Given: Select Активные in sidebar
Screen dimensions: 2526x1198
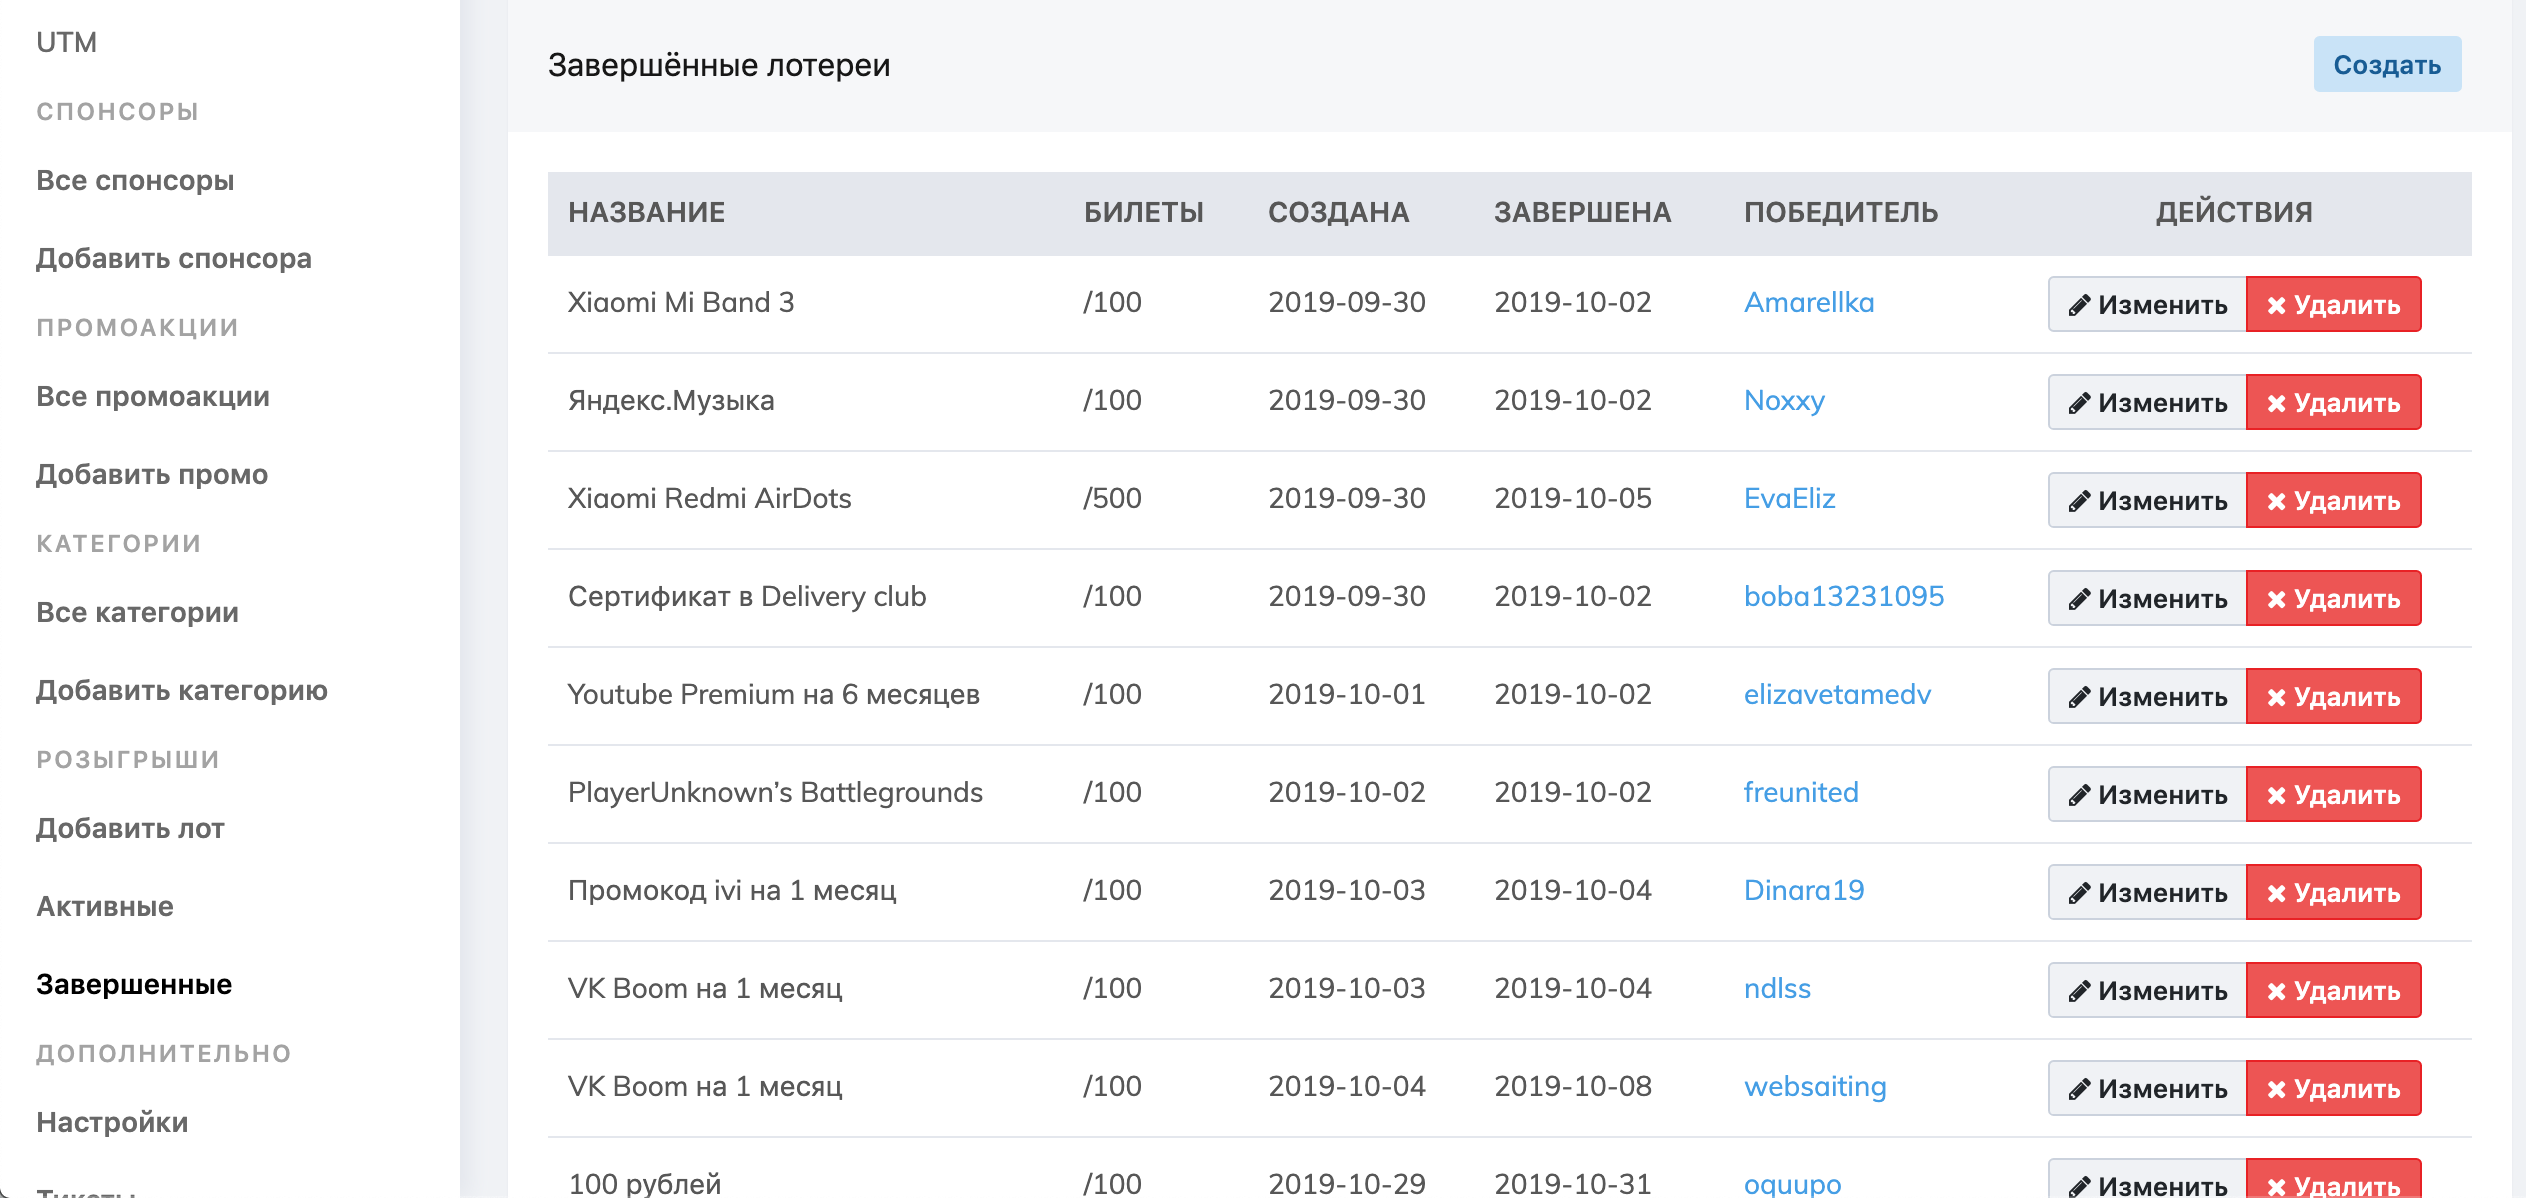Looking at the screenshot, I should pos(105,906).
